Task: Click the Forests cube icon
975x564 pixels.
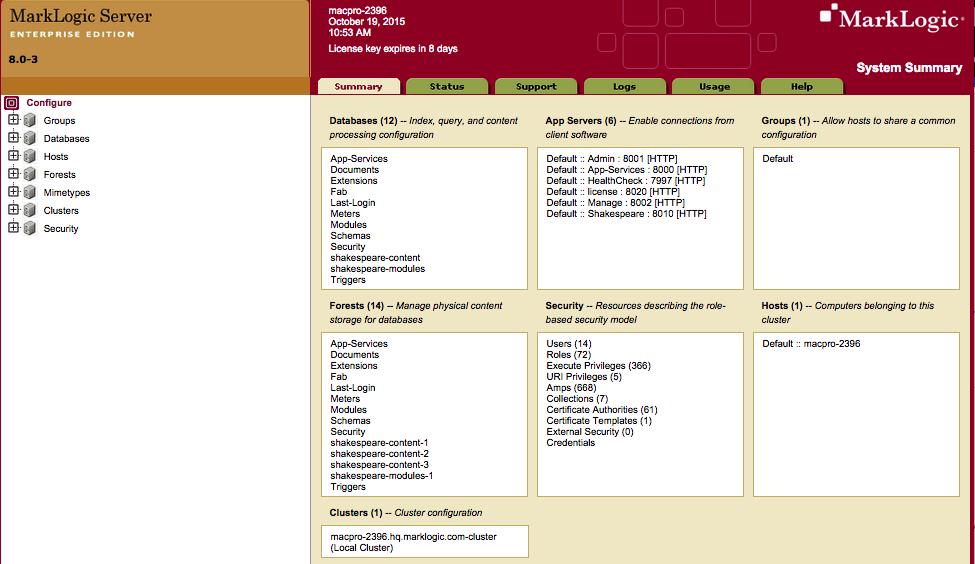Action: 29,175
